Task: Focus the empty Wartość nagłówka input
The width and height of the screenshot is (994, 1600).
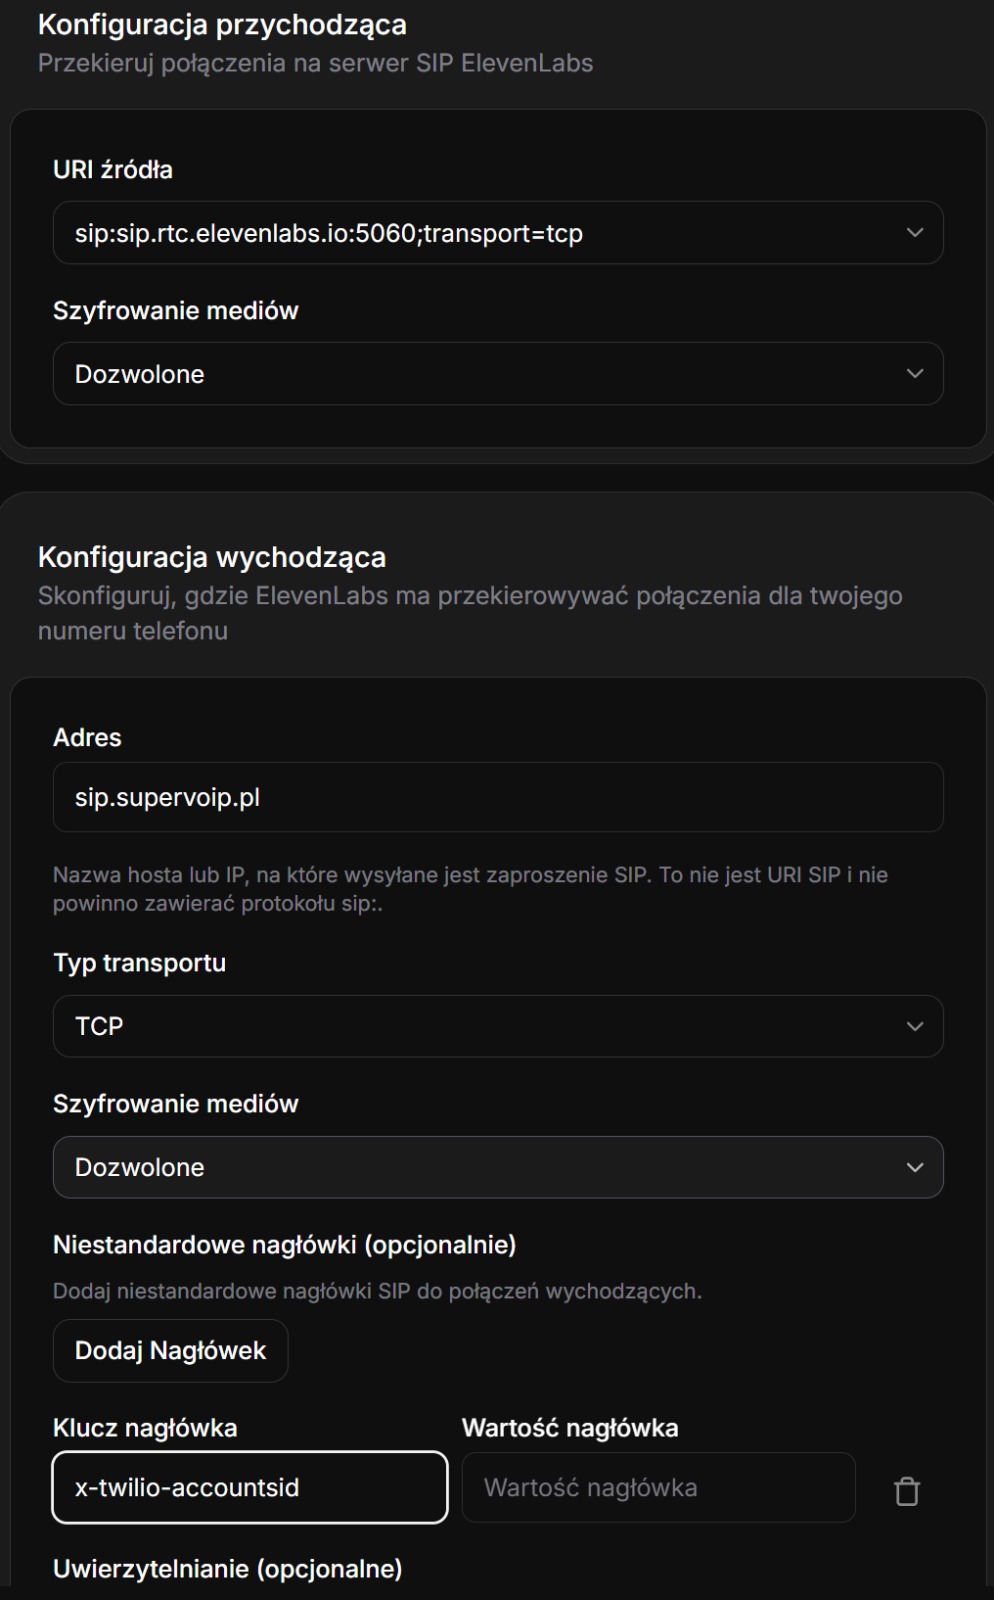Action: click(658, 1488)
